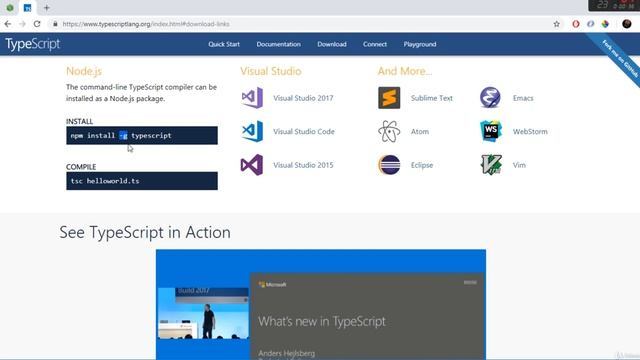
Task: Click the And More... heading
Action: (x=404, y=71)
